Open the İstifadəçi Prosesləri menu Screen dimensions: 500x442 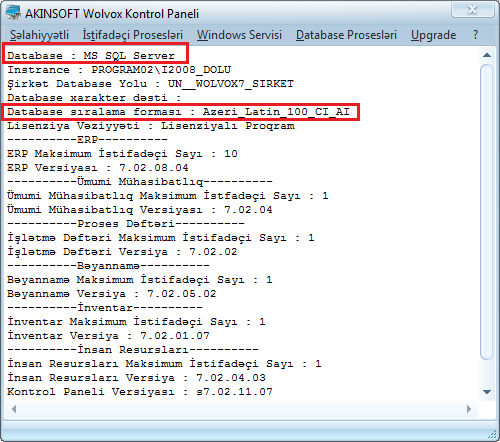[x=133, y=35]
